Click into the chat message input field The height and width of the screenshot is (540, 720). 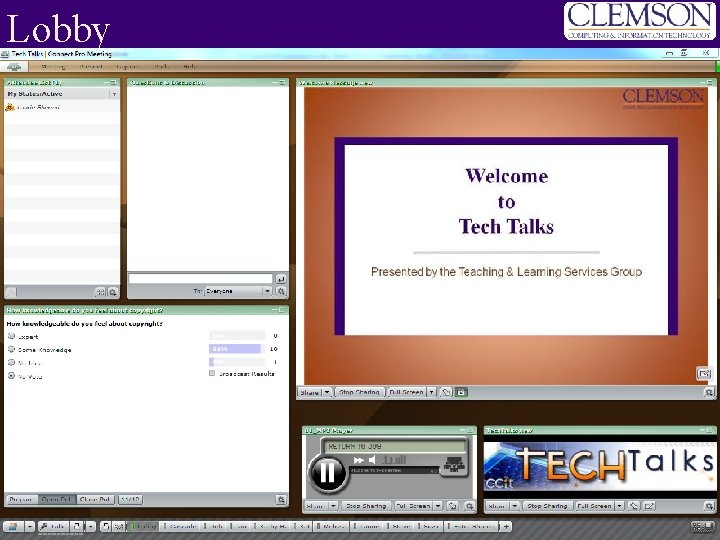tap(201, 279)
